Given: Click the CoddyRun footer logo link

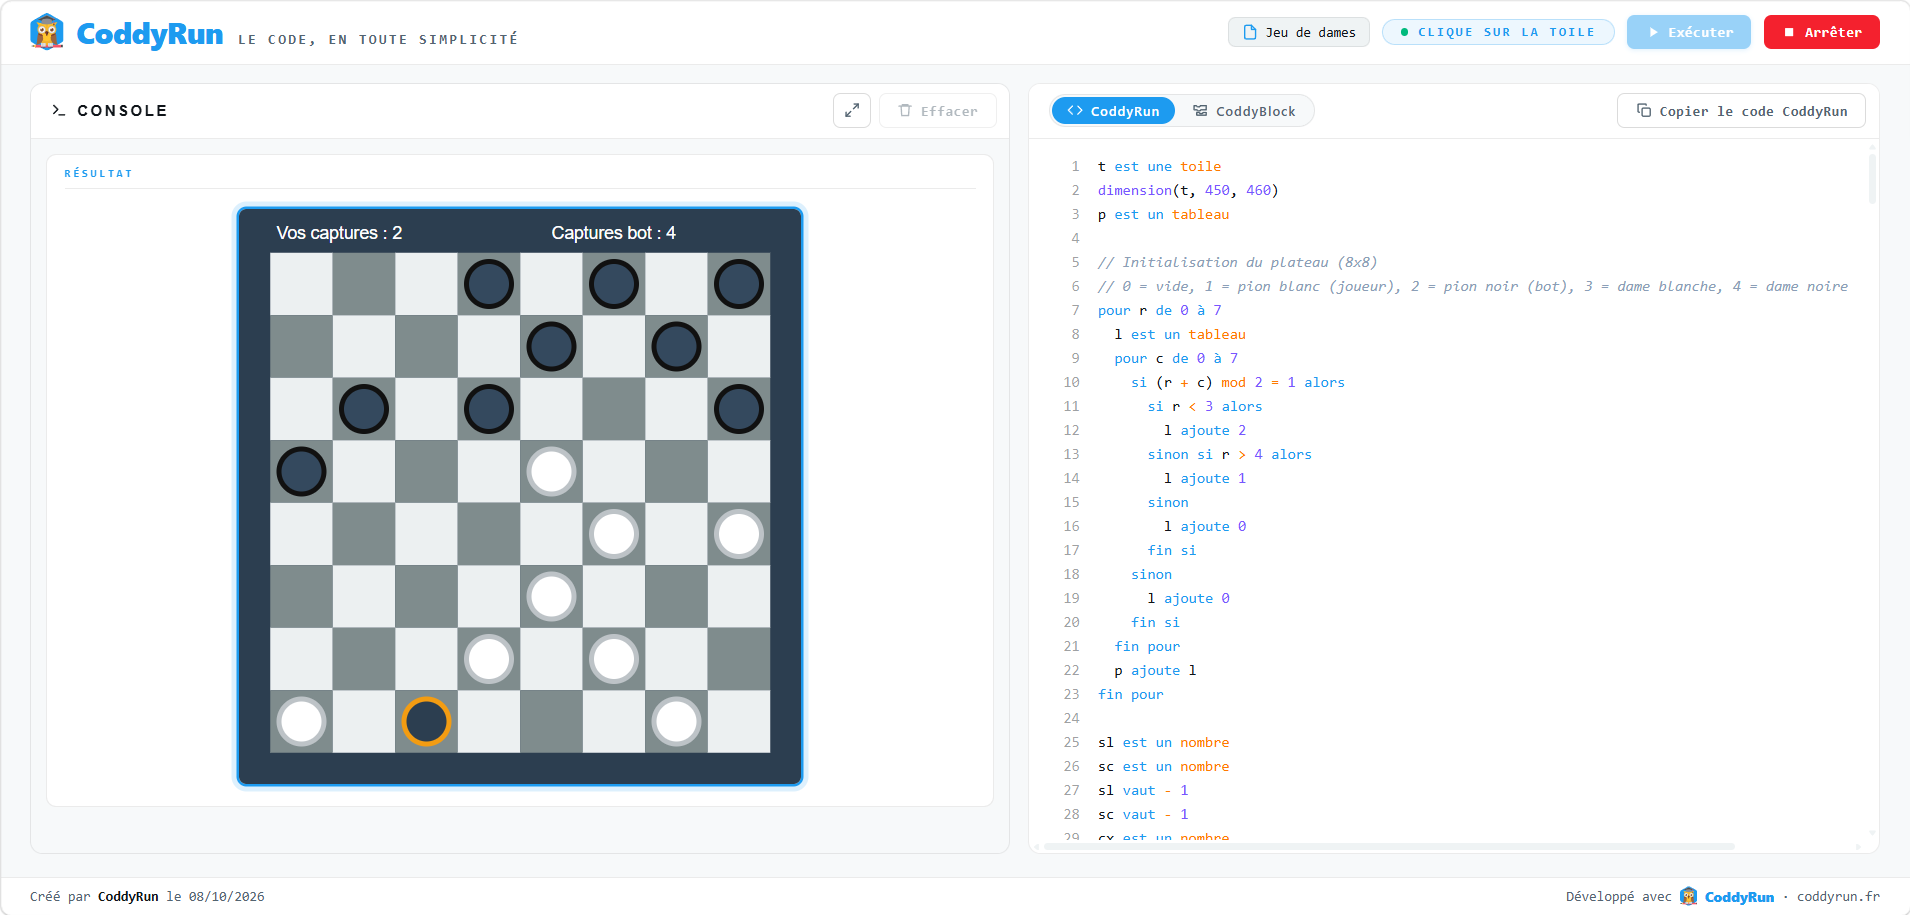Looking at the screenshot, I should tap(1727, 897).
